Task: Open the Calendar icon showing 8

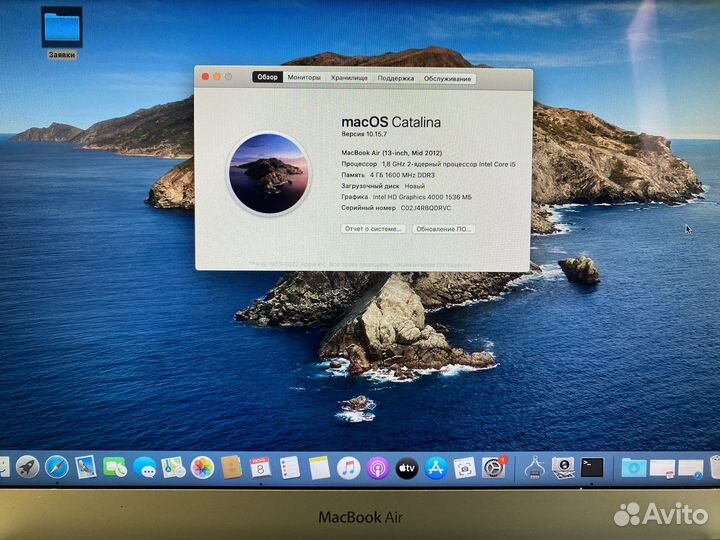Action: pos(261,468)
